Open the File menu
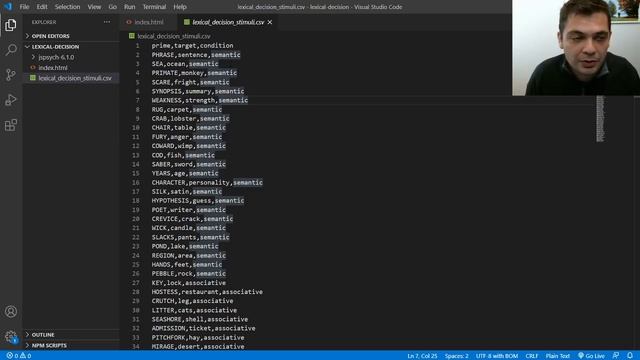Screen dimensions: 640x360 (24, 7)
